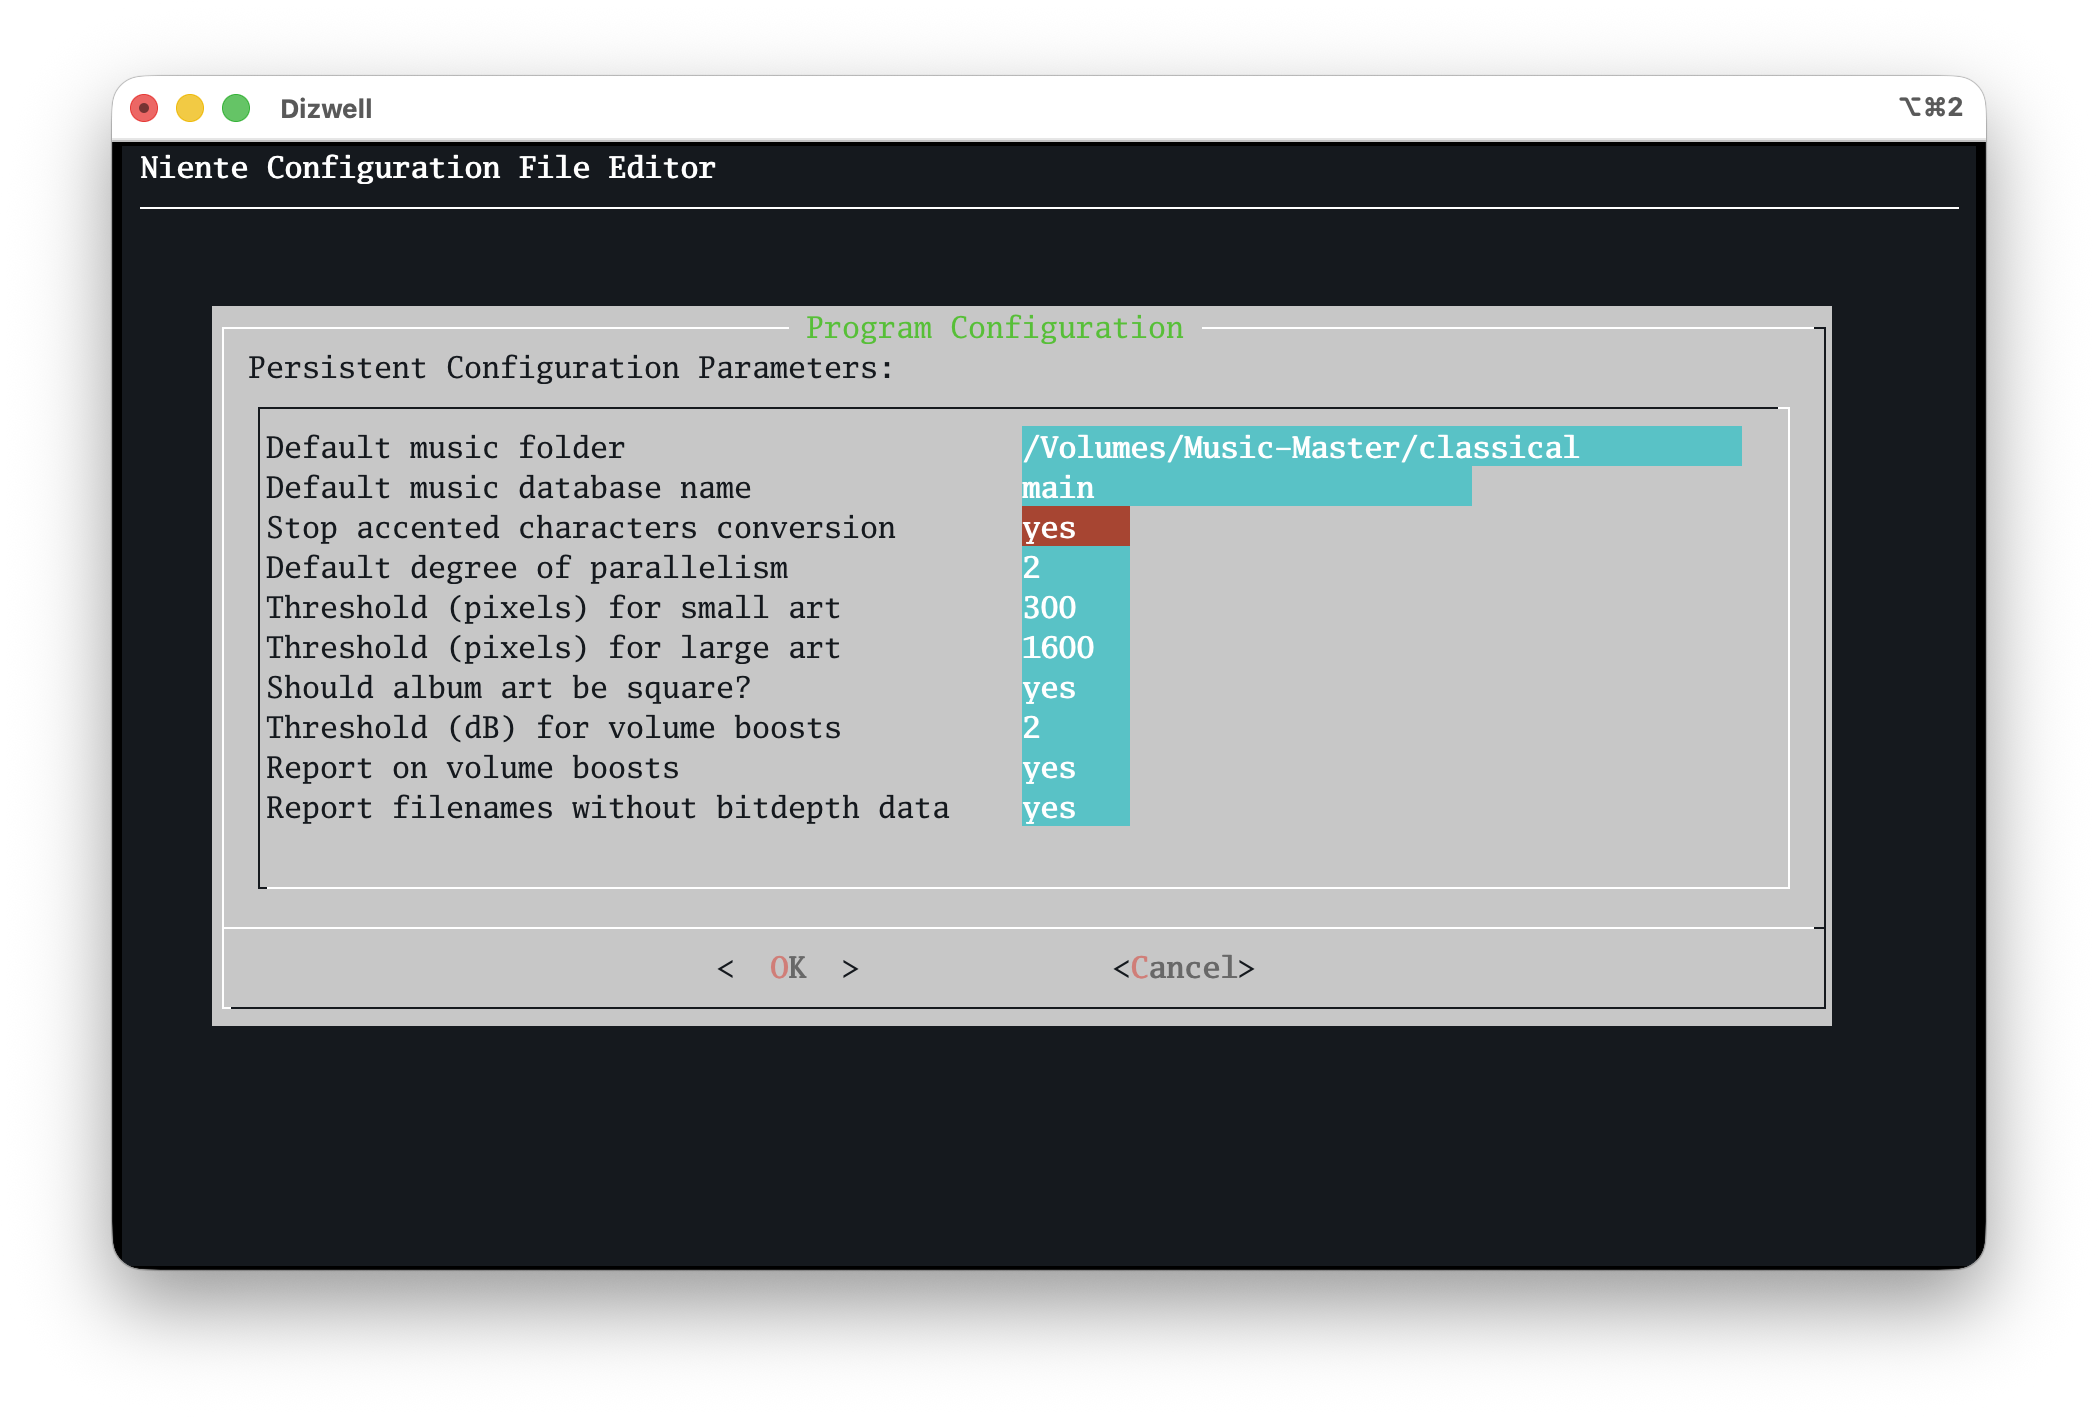Screen dimensions: 2098x1418
Task: Click the macOS green zoom icon
Action: tap(234, 108)
